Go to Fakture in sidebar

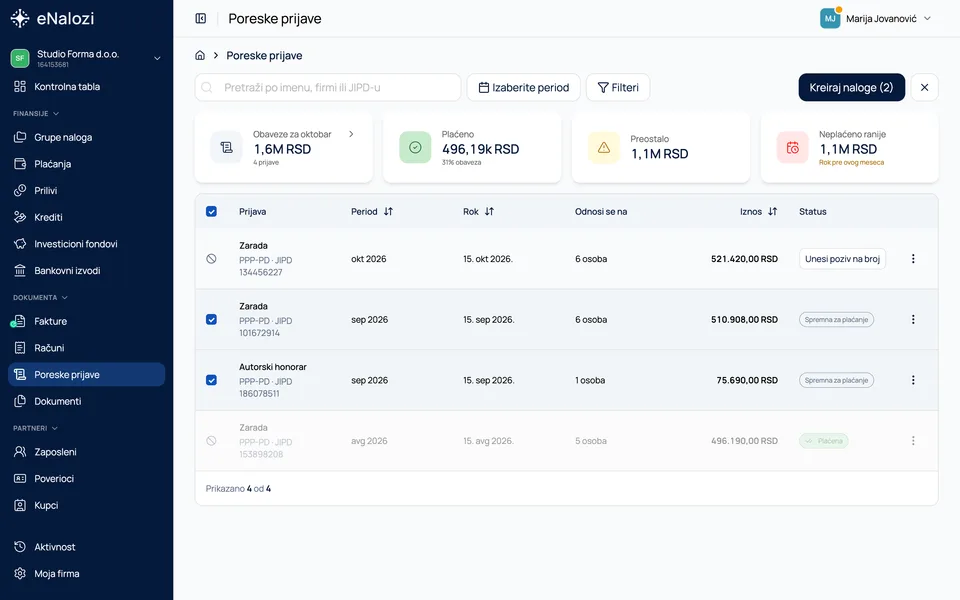point(86,321)
